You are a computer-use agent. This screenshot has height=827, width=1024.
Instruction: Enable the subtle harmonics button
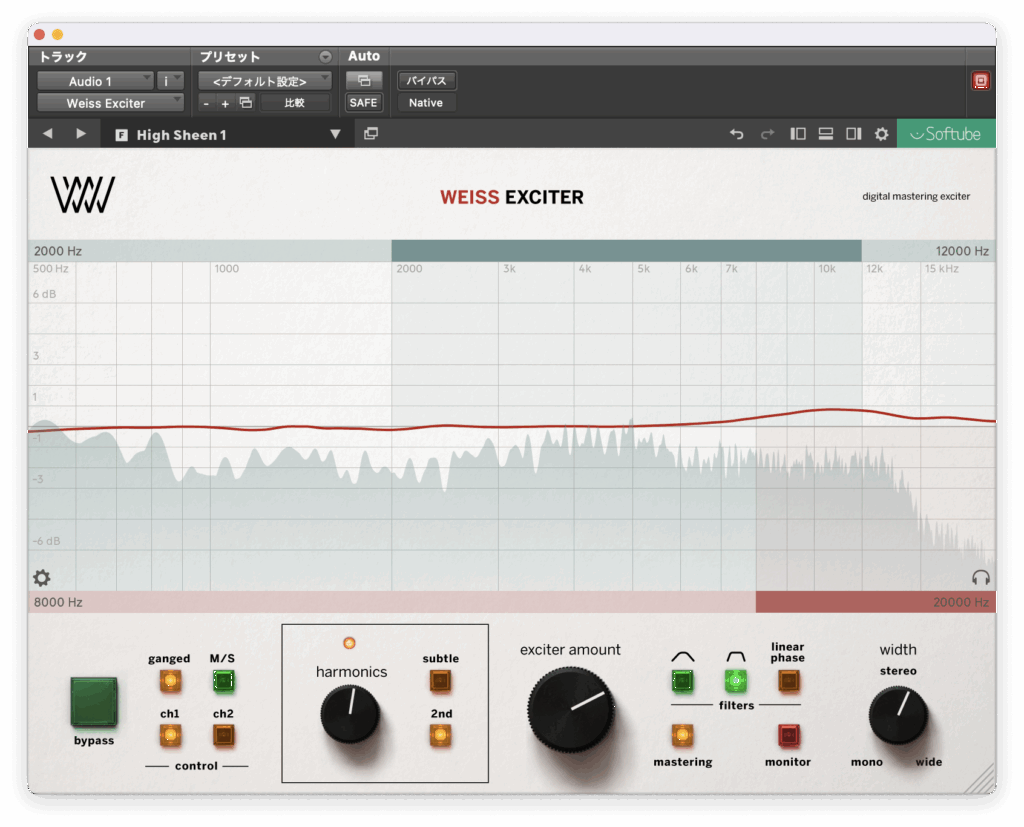click(x=441, y=681)
